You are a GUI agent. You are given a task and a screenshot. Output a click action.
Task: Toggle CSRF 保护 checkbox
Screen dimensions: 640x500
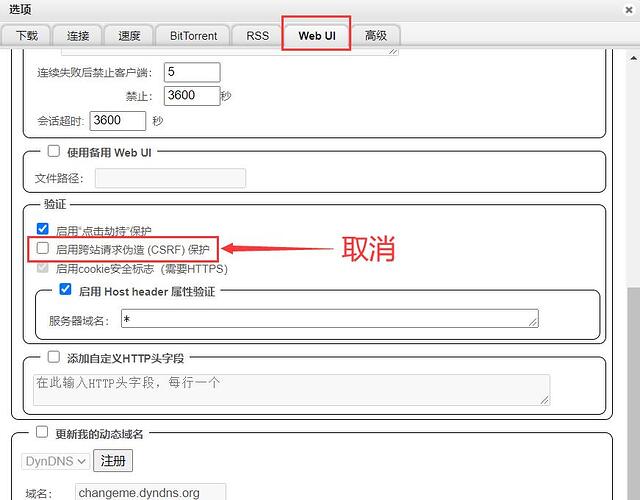pos(42,248)
